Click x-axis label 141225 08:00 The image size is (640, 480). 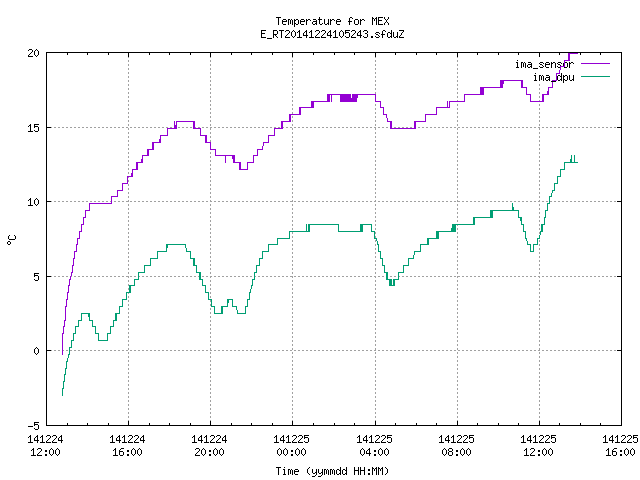tap(456, 446)
